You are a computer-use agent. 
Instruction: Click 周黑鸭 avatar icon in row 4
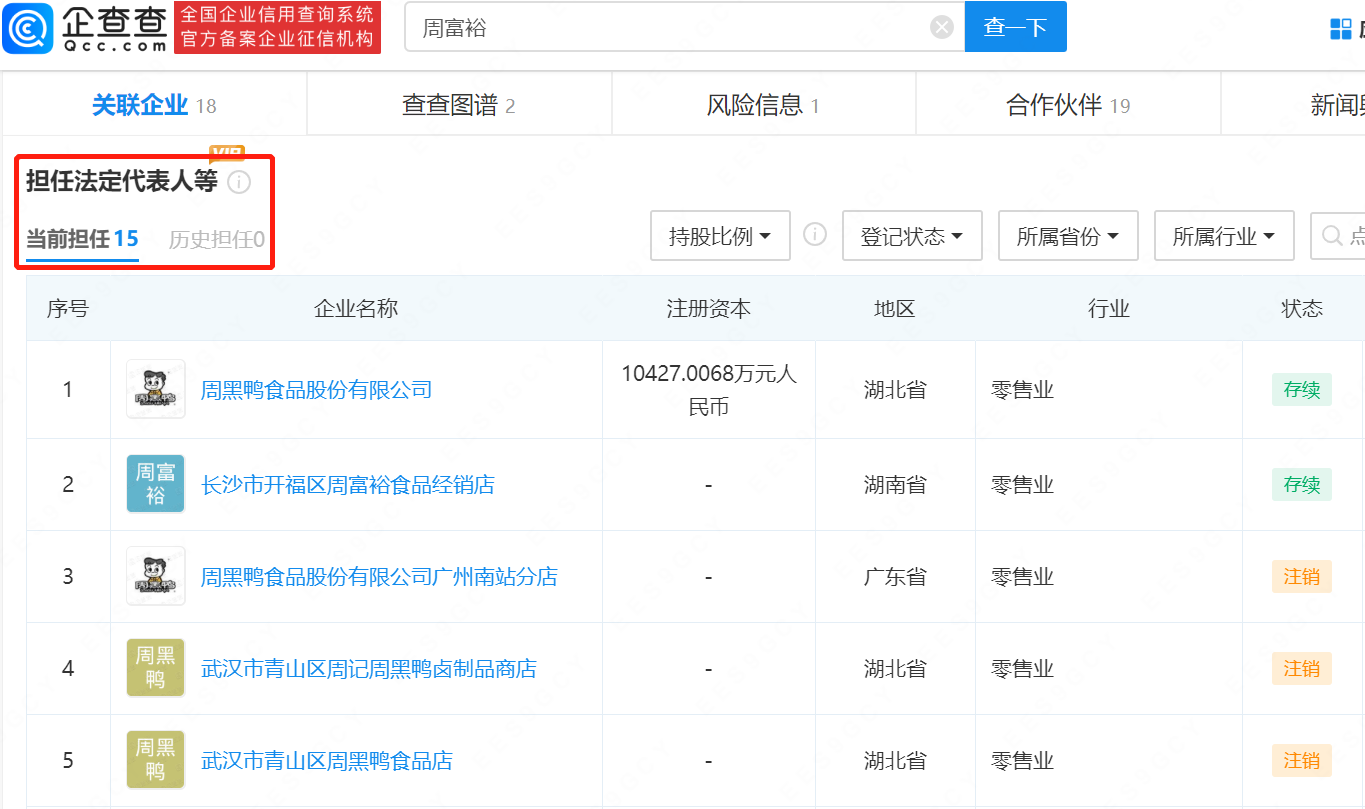coord(155,668)
